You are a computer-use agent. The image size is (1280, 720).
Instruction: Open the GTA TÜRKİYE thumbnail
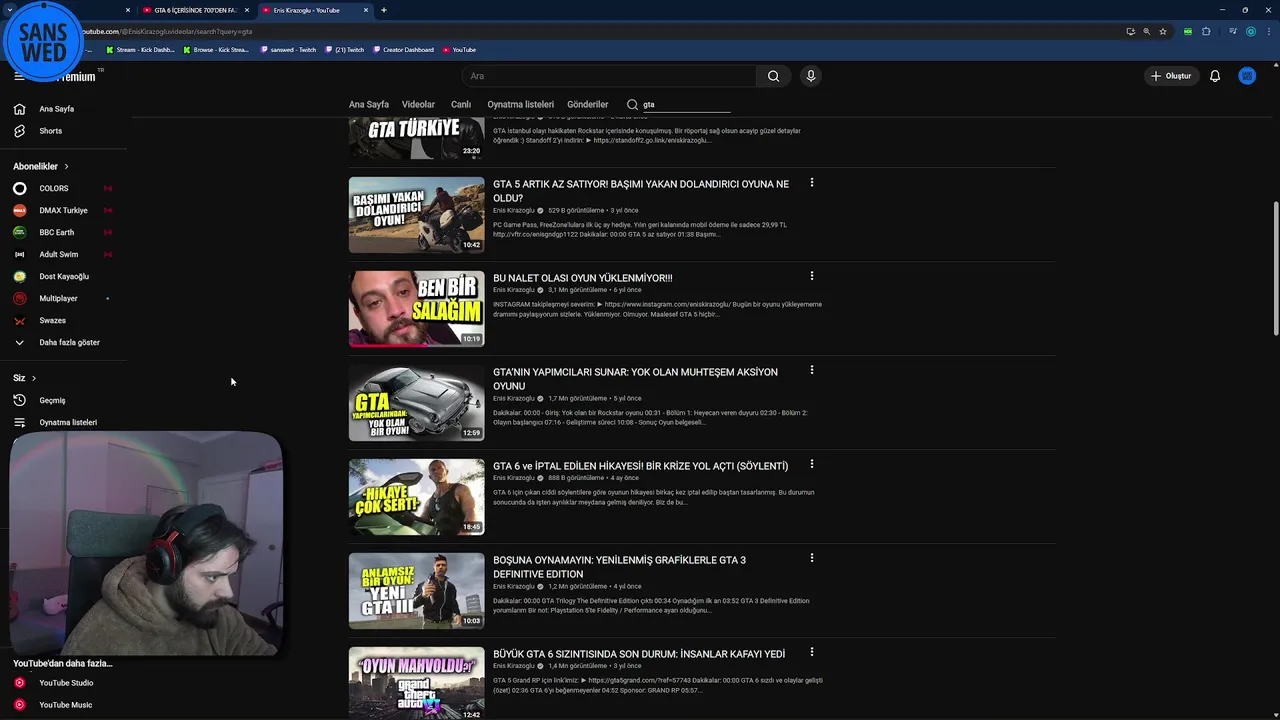point(416,138)
